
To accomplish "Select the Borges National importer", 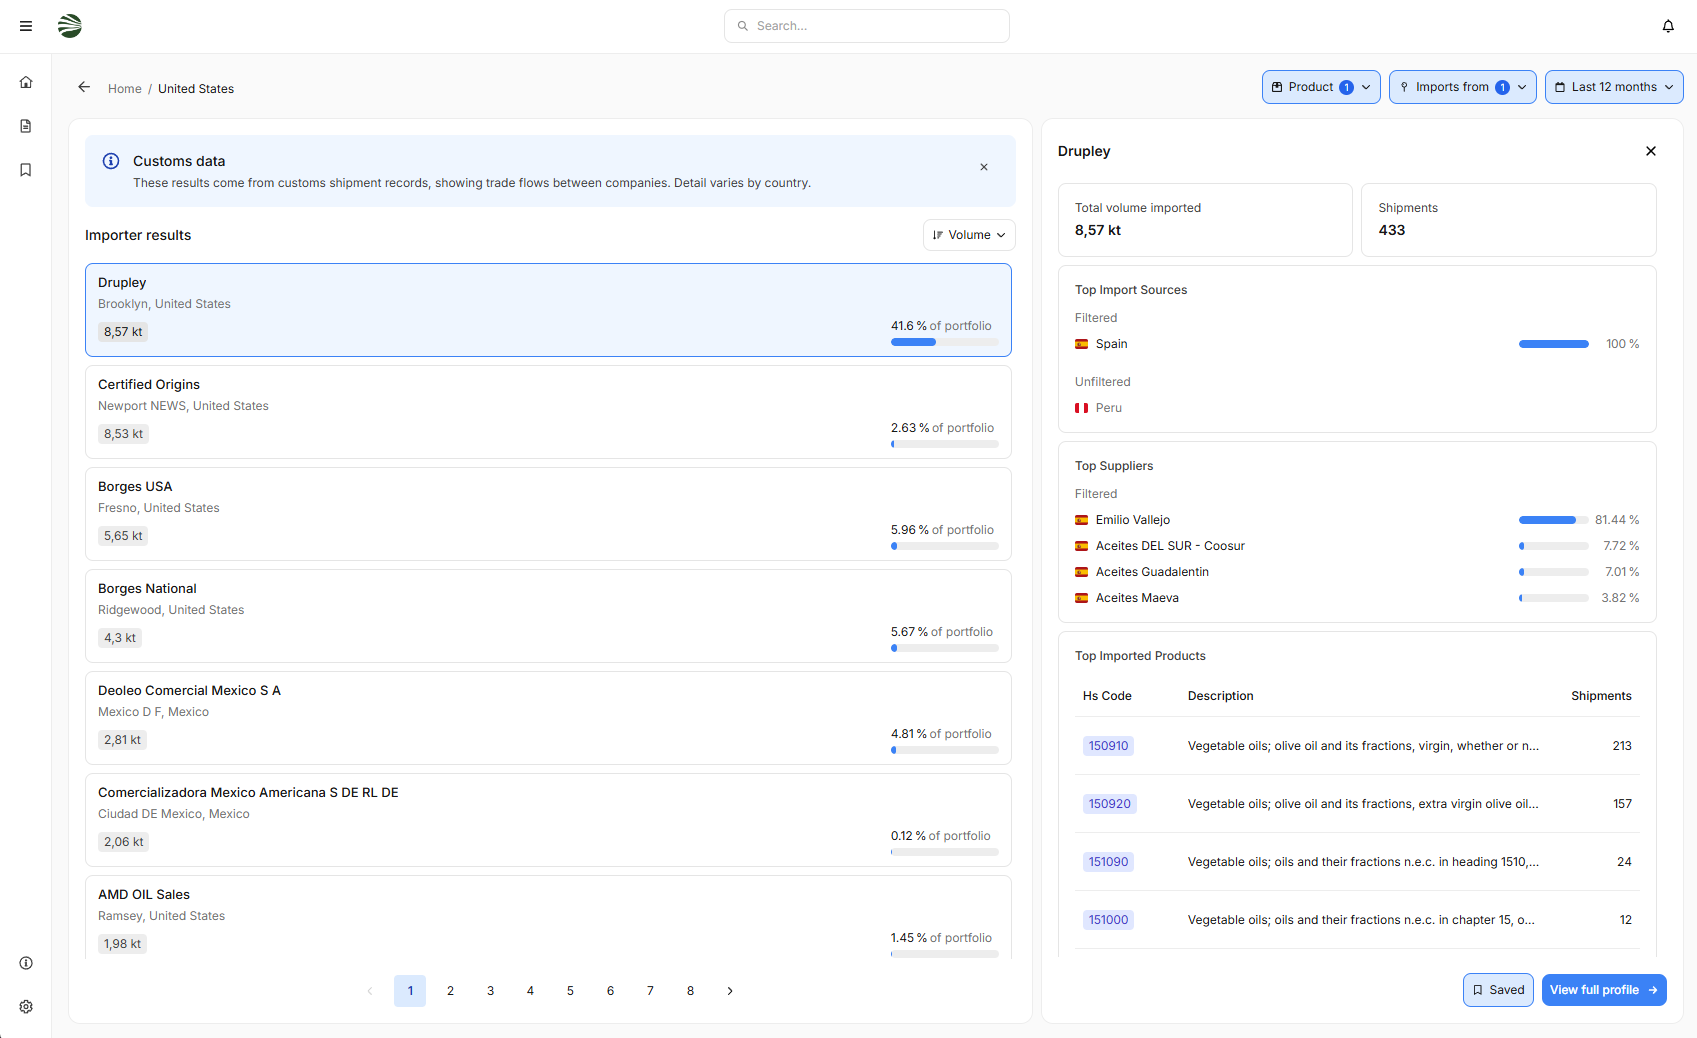I will 548,616.
